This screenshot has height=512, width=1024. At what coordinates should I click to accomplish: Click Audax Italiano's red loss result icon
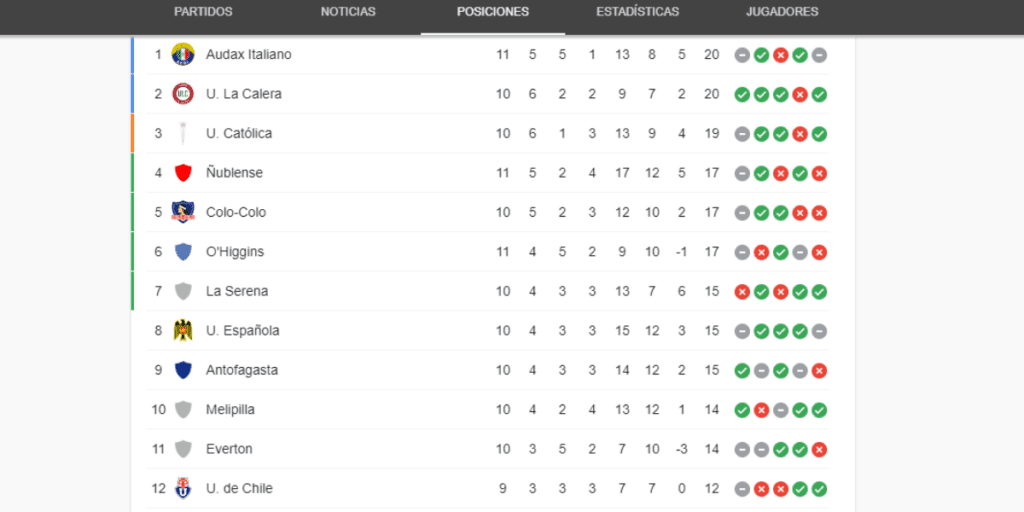pyautogui.click(x=780, y=56)
